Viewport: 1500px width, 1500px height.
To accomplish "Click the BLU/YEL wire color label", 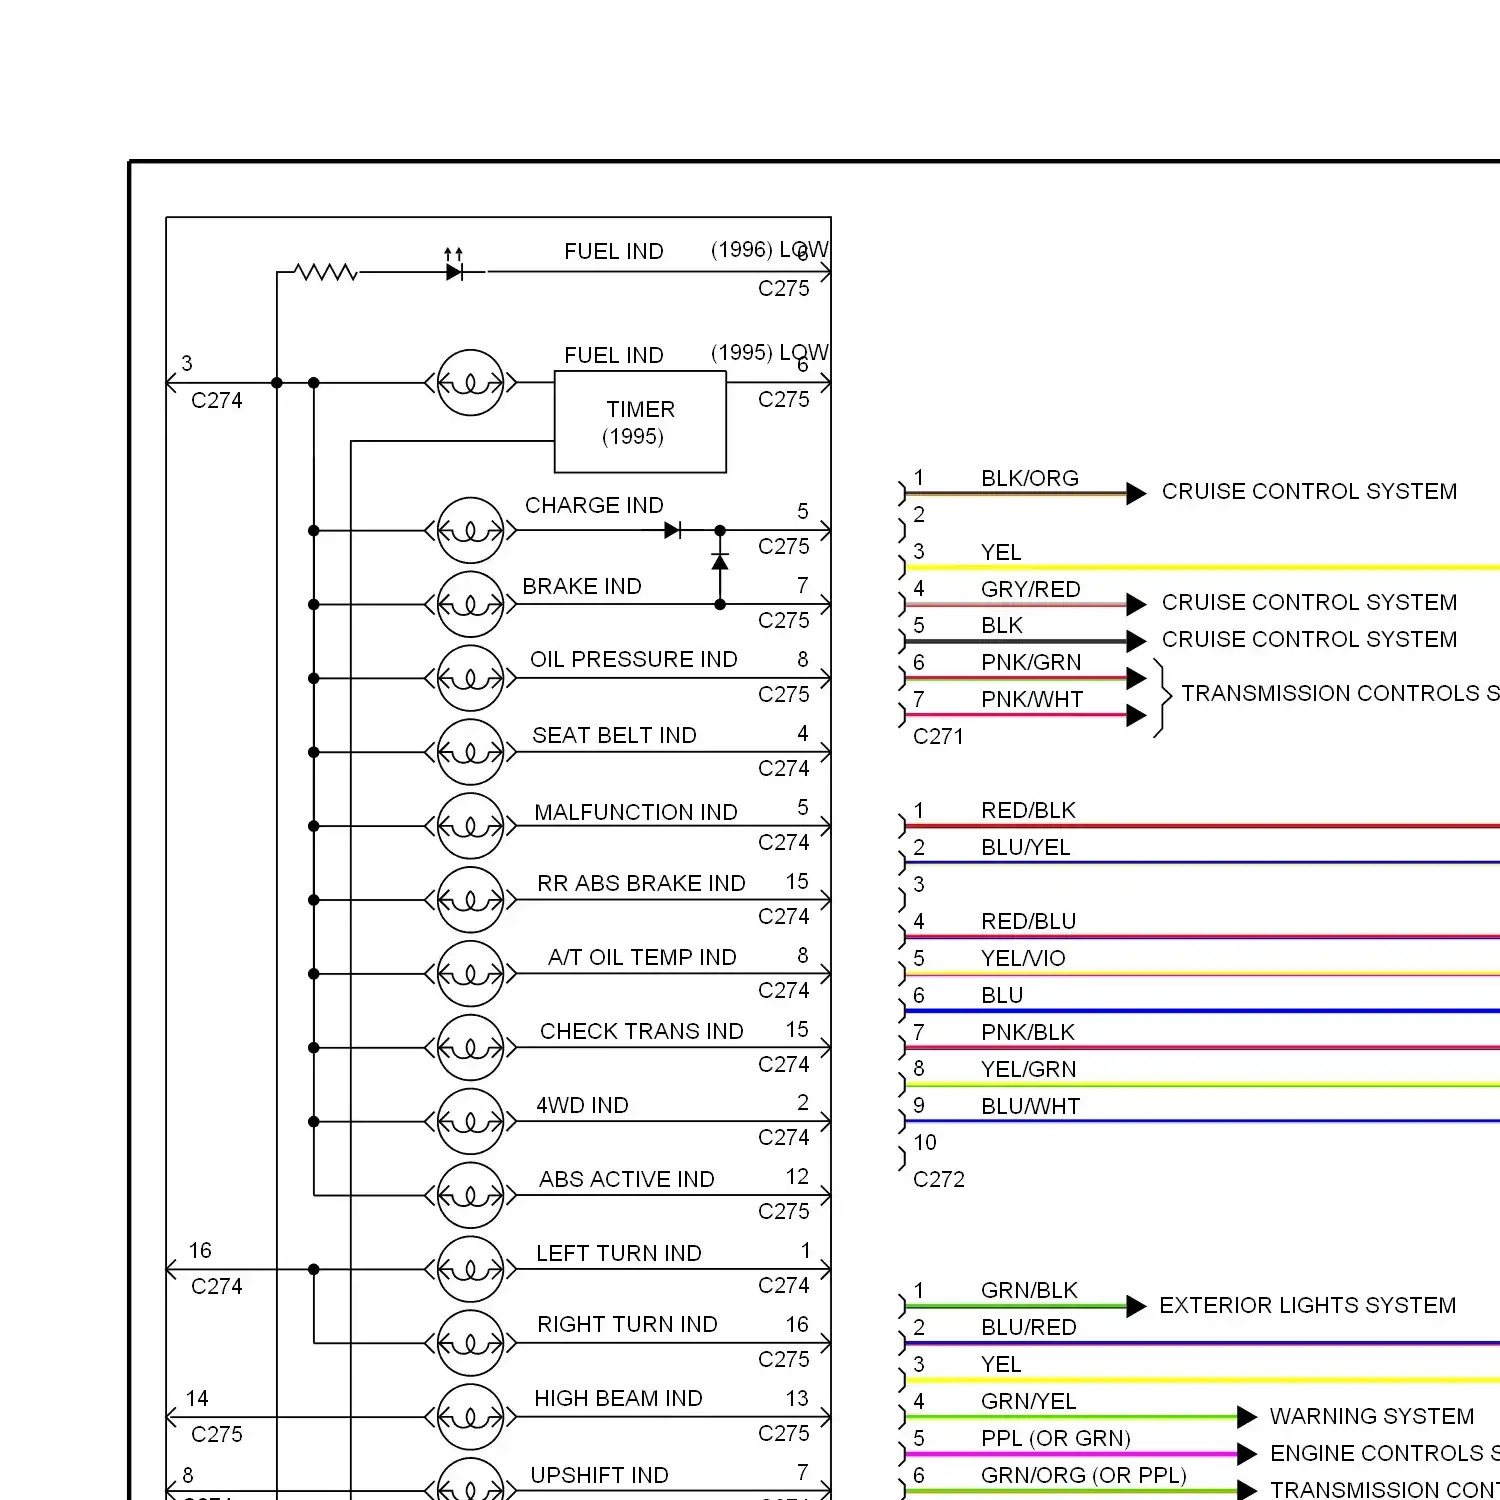I will [x=1026, y=847].
